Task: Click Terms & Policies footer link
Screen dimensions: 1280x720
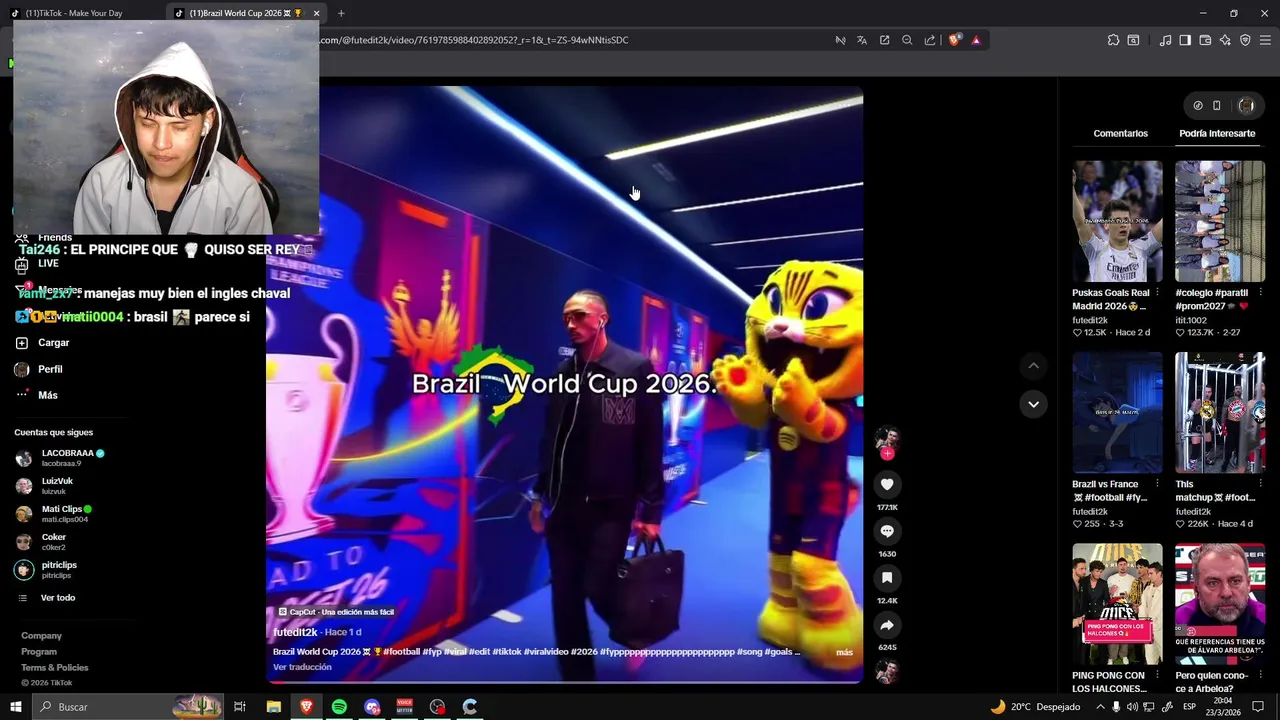Action: (x=55, y=668)
